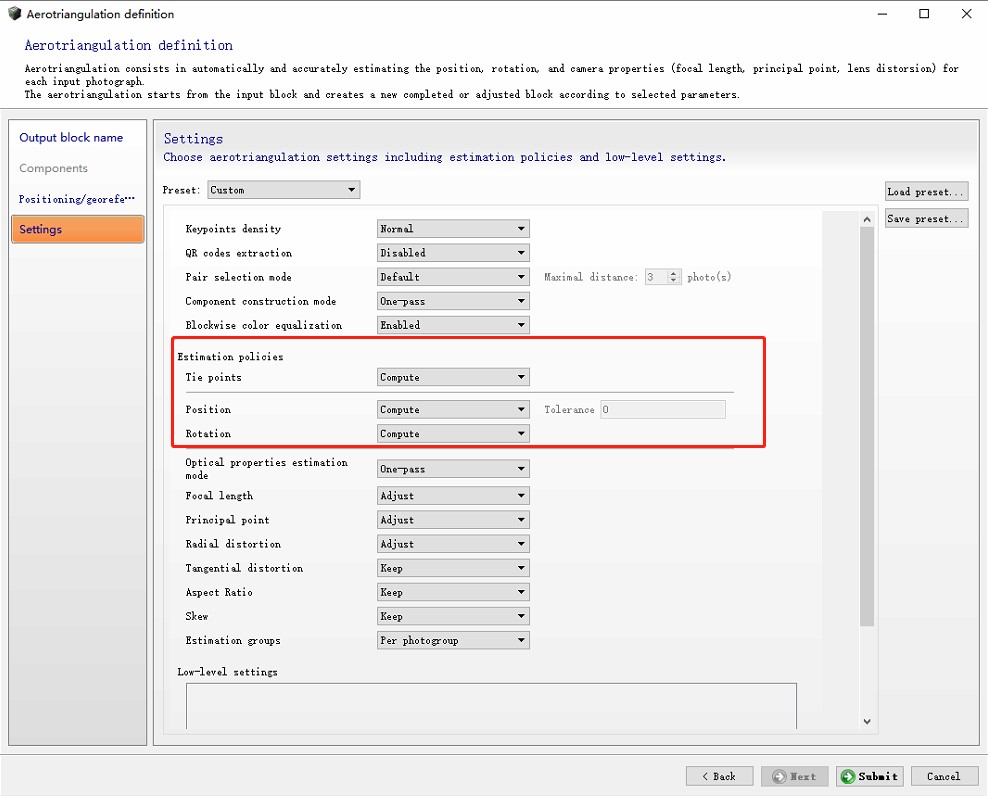This screenshot has width=988, height=796.
Task: Click the green Submit button
Action: [x=870, y=776]
